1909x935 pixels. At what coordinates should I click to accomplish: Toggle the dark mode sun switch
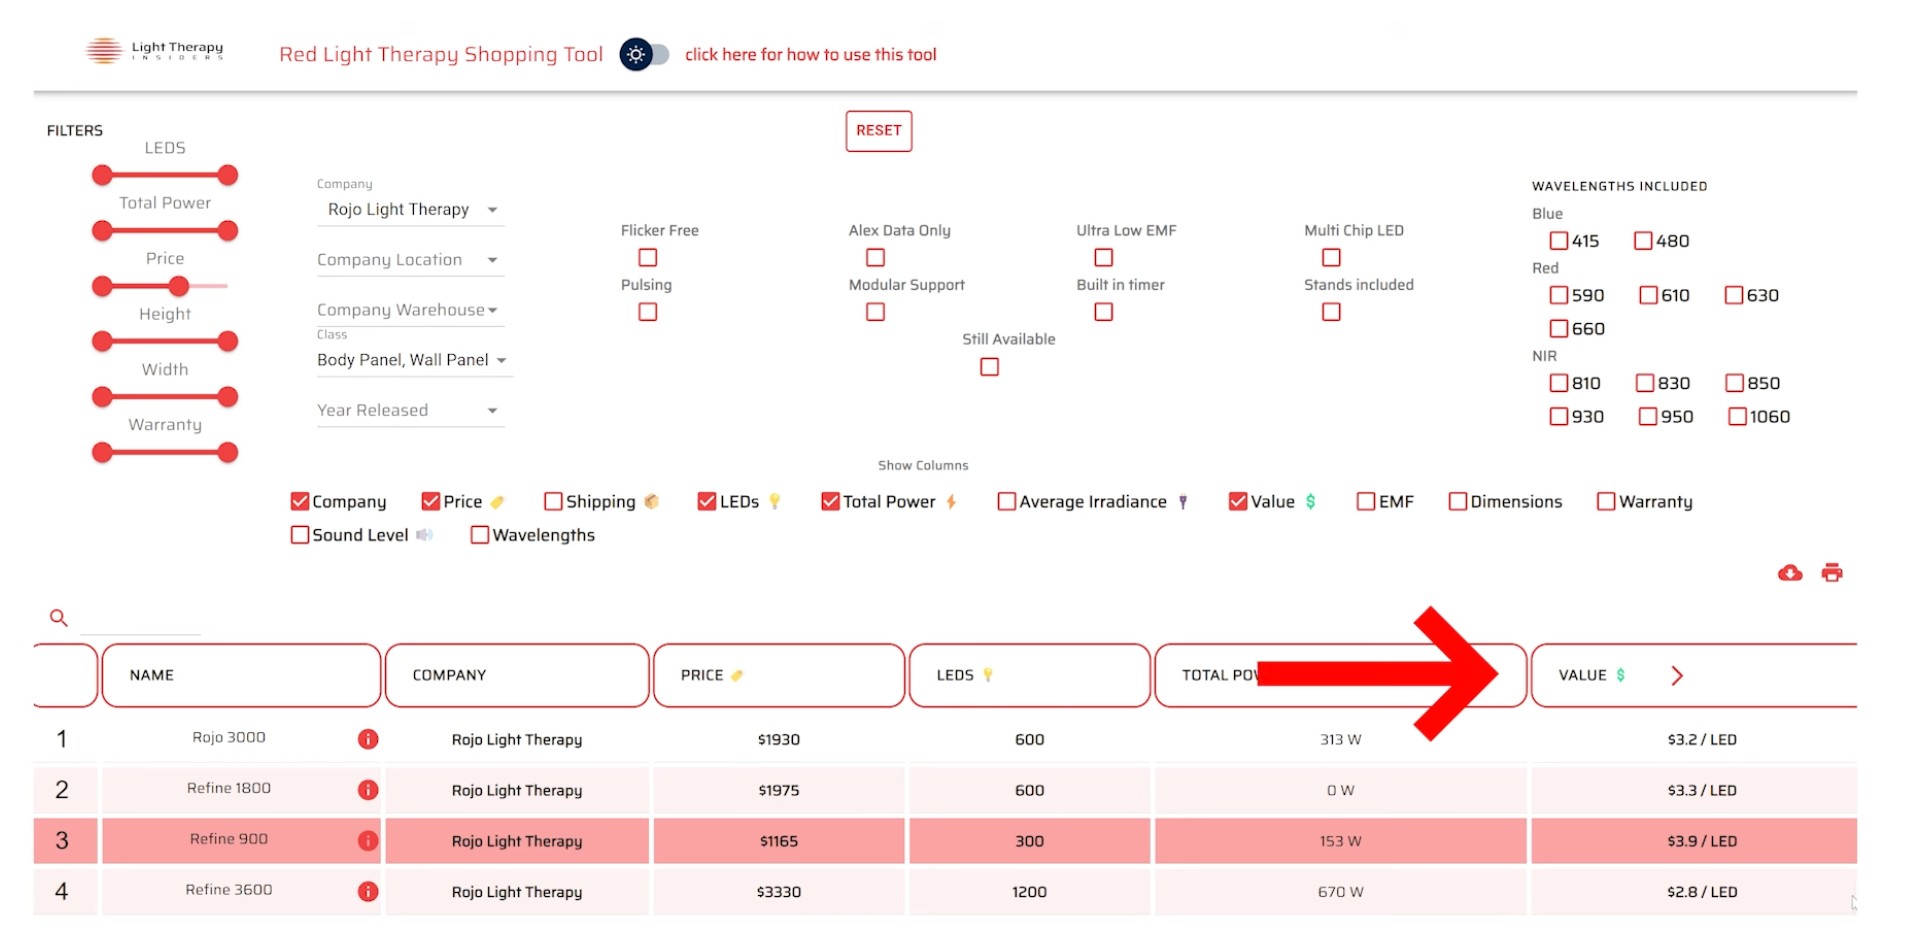tap(644, 54)
